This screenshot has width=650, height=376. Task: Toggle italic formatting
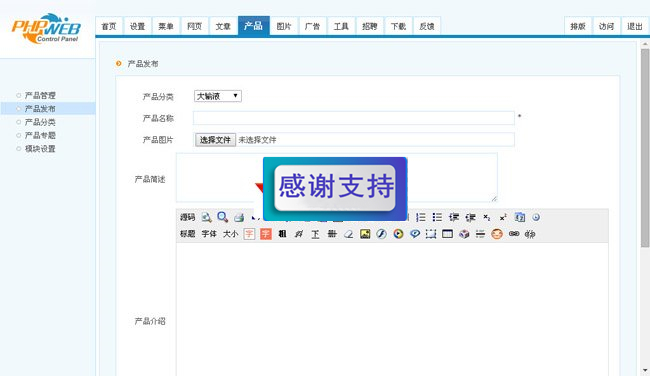coord(298,234)
